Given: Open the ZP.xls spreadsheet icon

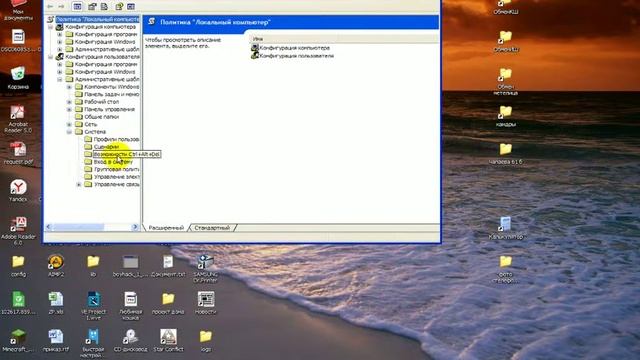Looking at the screenshot, I should pos(56,303).
